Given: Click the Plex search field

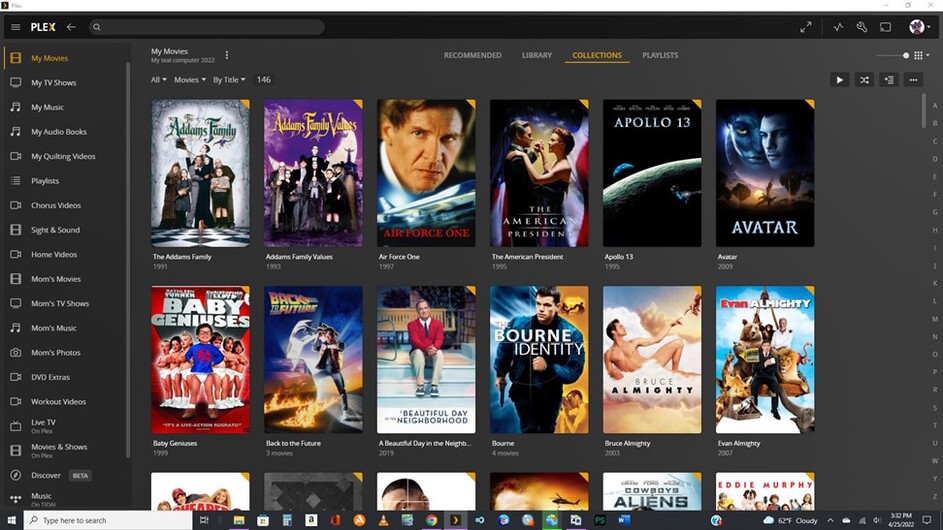Looking at the screenshot, I should coord(207,27).
